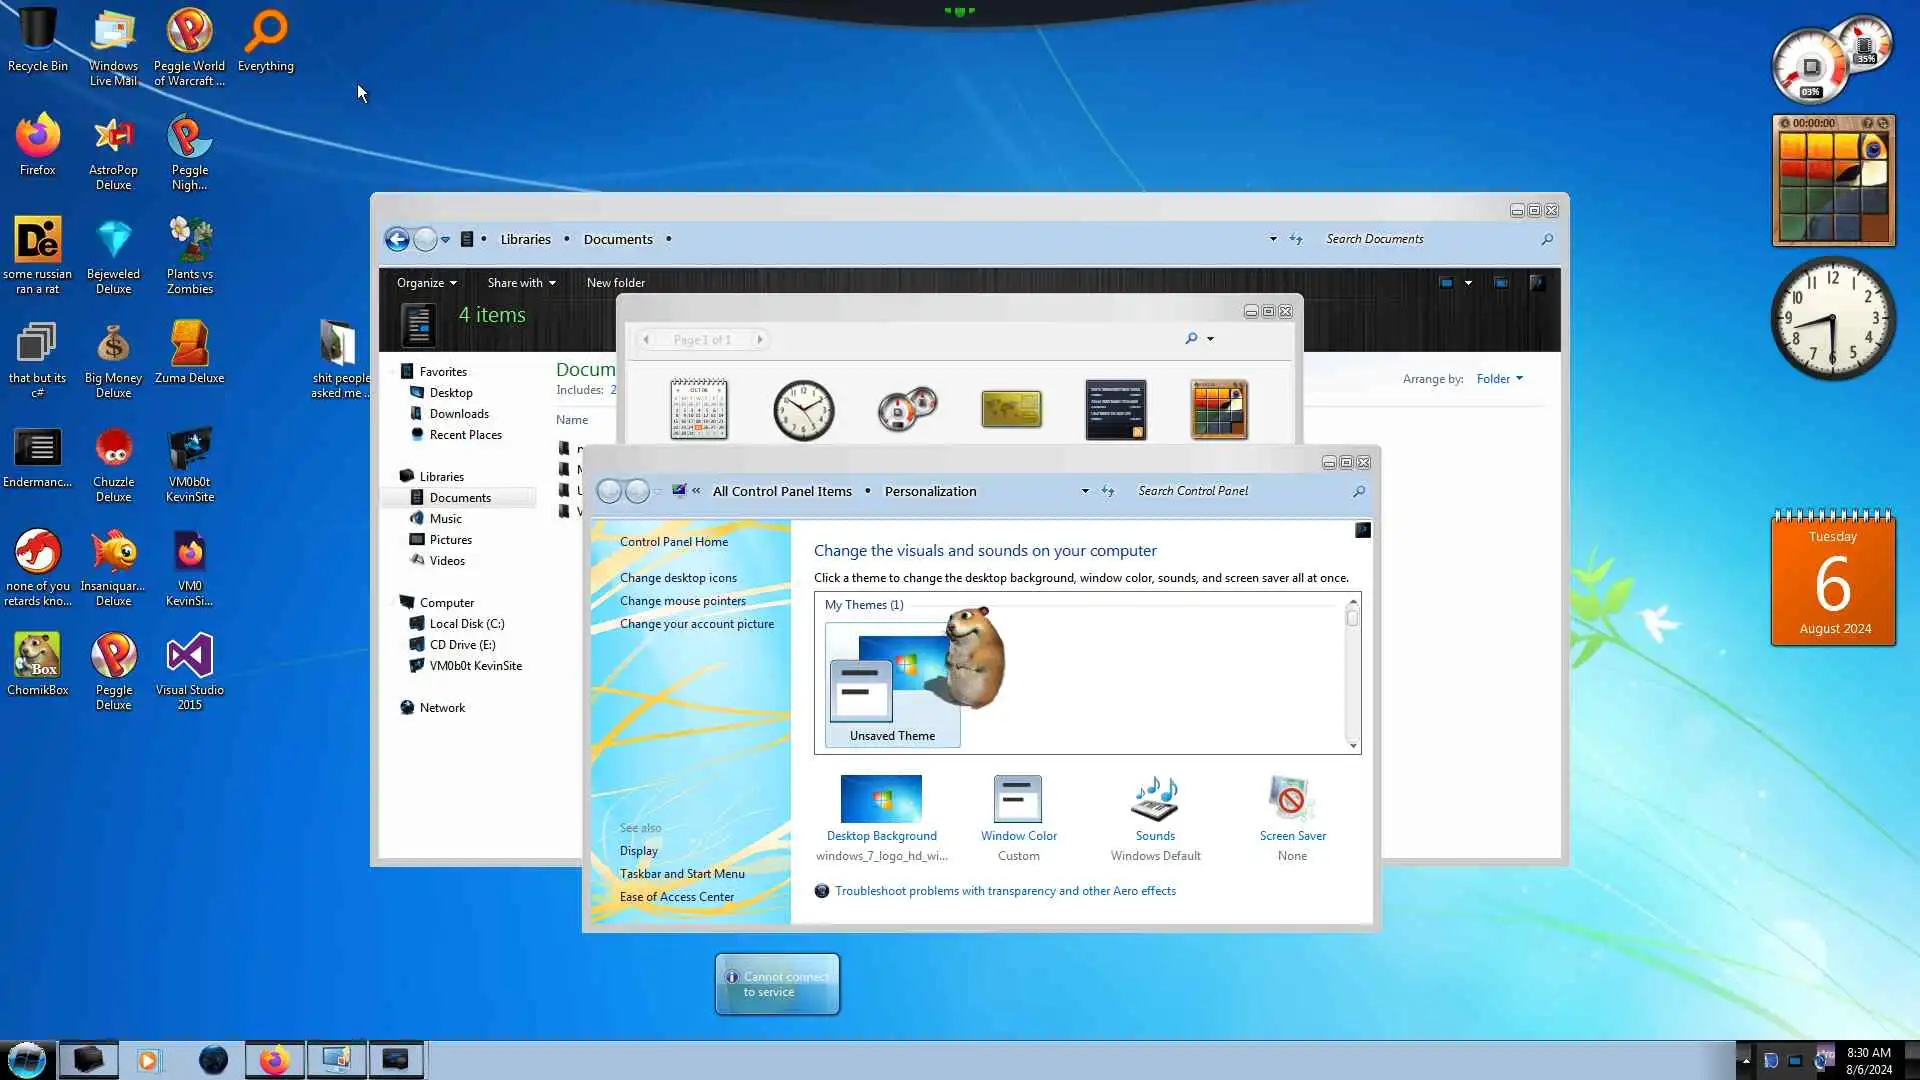Open Screen Saver settings icon
The image size is (1920, 1080).
(1292, 800)
